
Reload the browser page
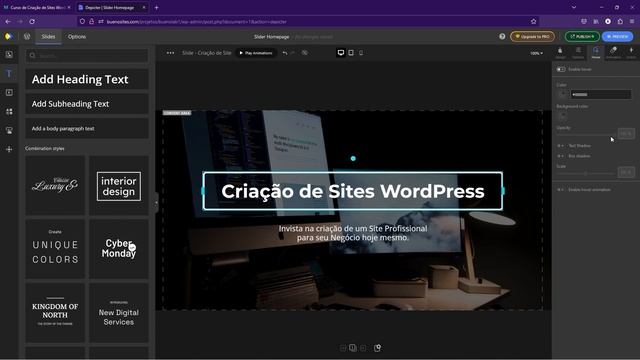click(32, 21)
